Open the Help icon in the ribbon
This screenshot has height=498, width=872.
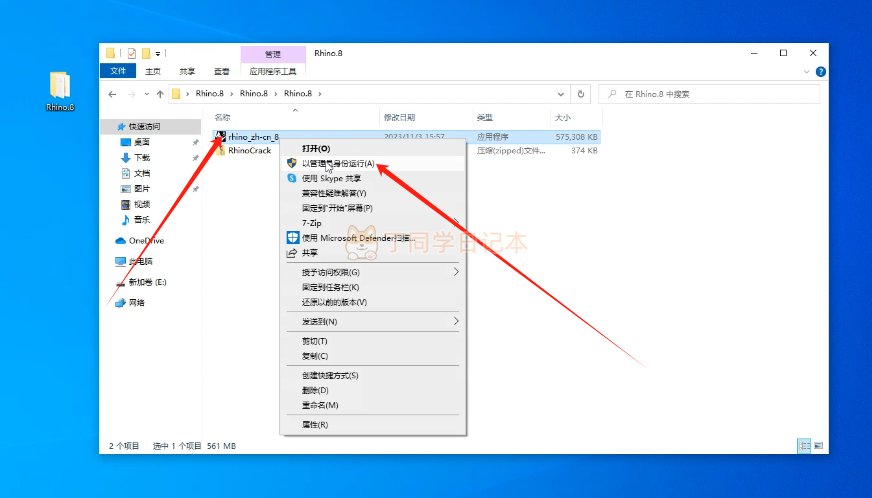[820, 71]
